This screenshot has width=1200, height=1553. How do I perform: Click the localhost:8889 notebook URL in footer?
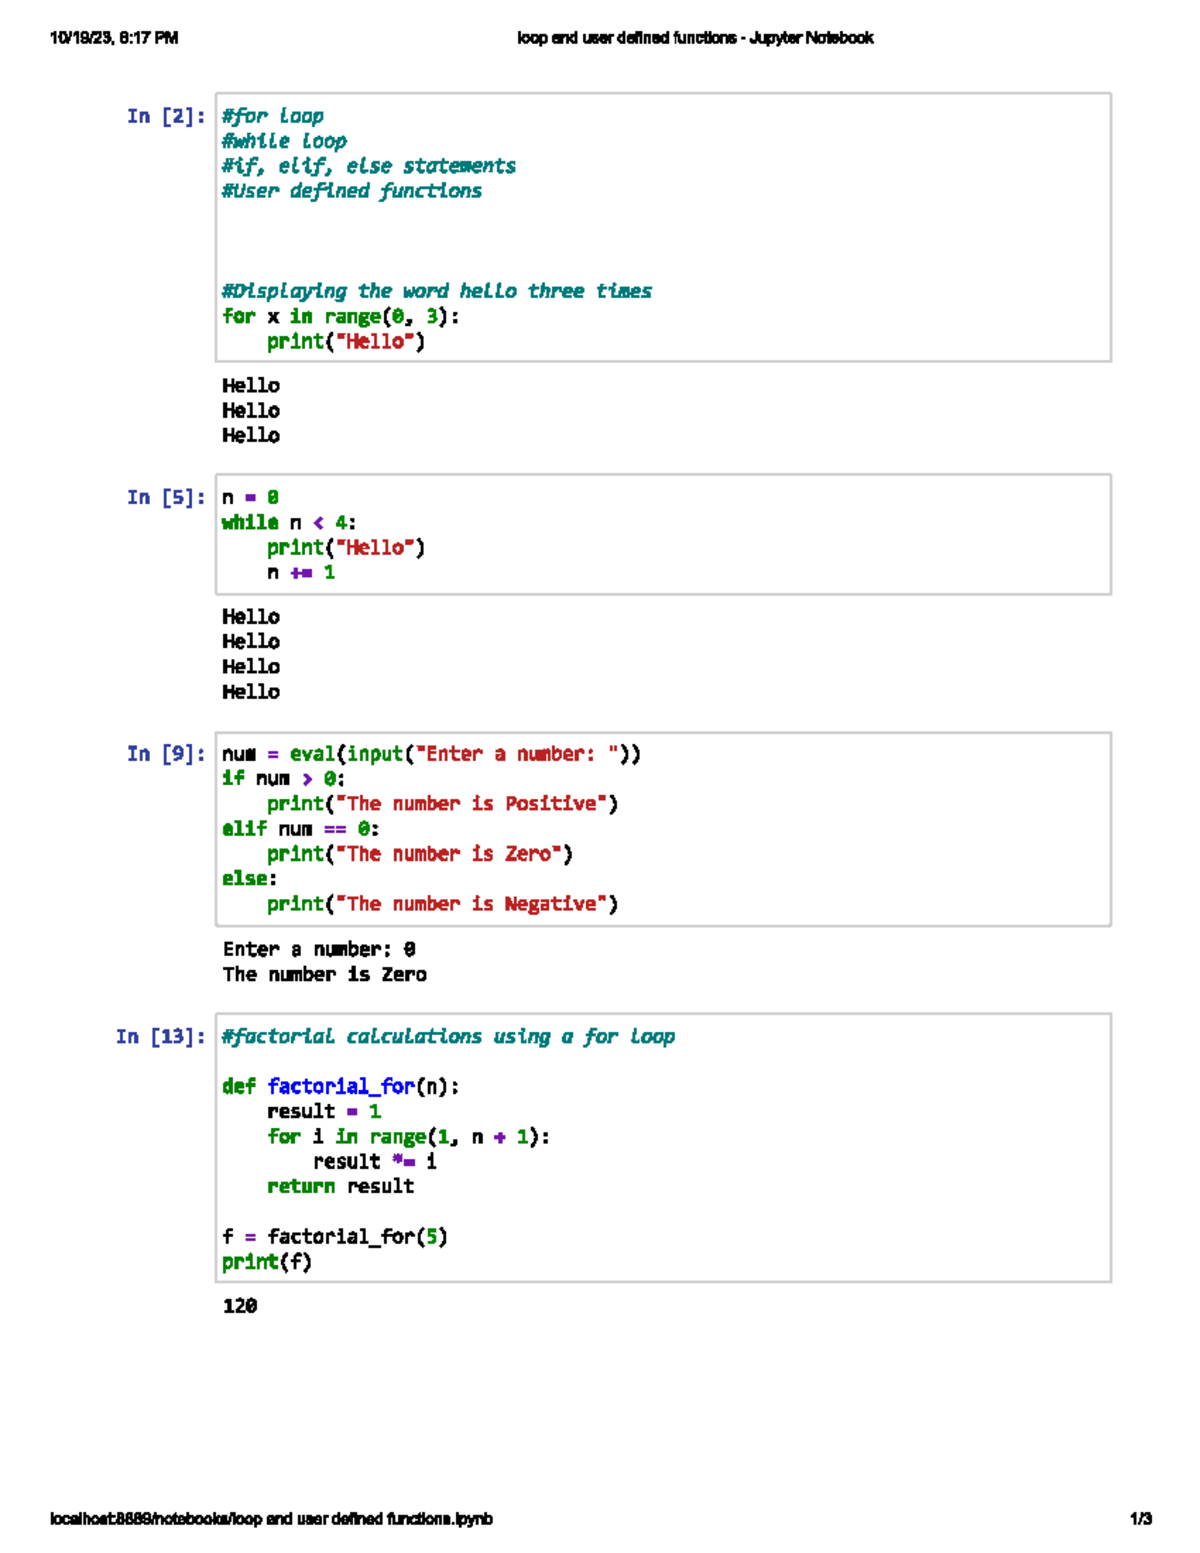271,1518
